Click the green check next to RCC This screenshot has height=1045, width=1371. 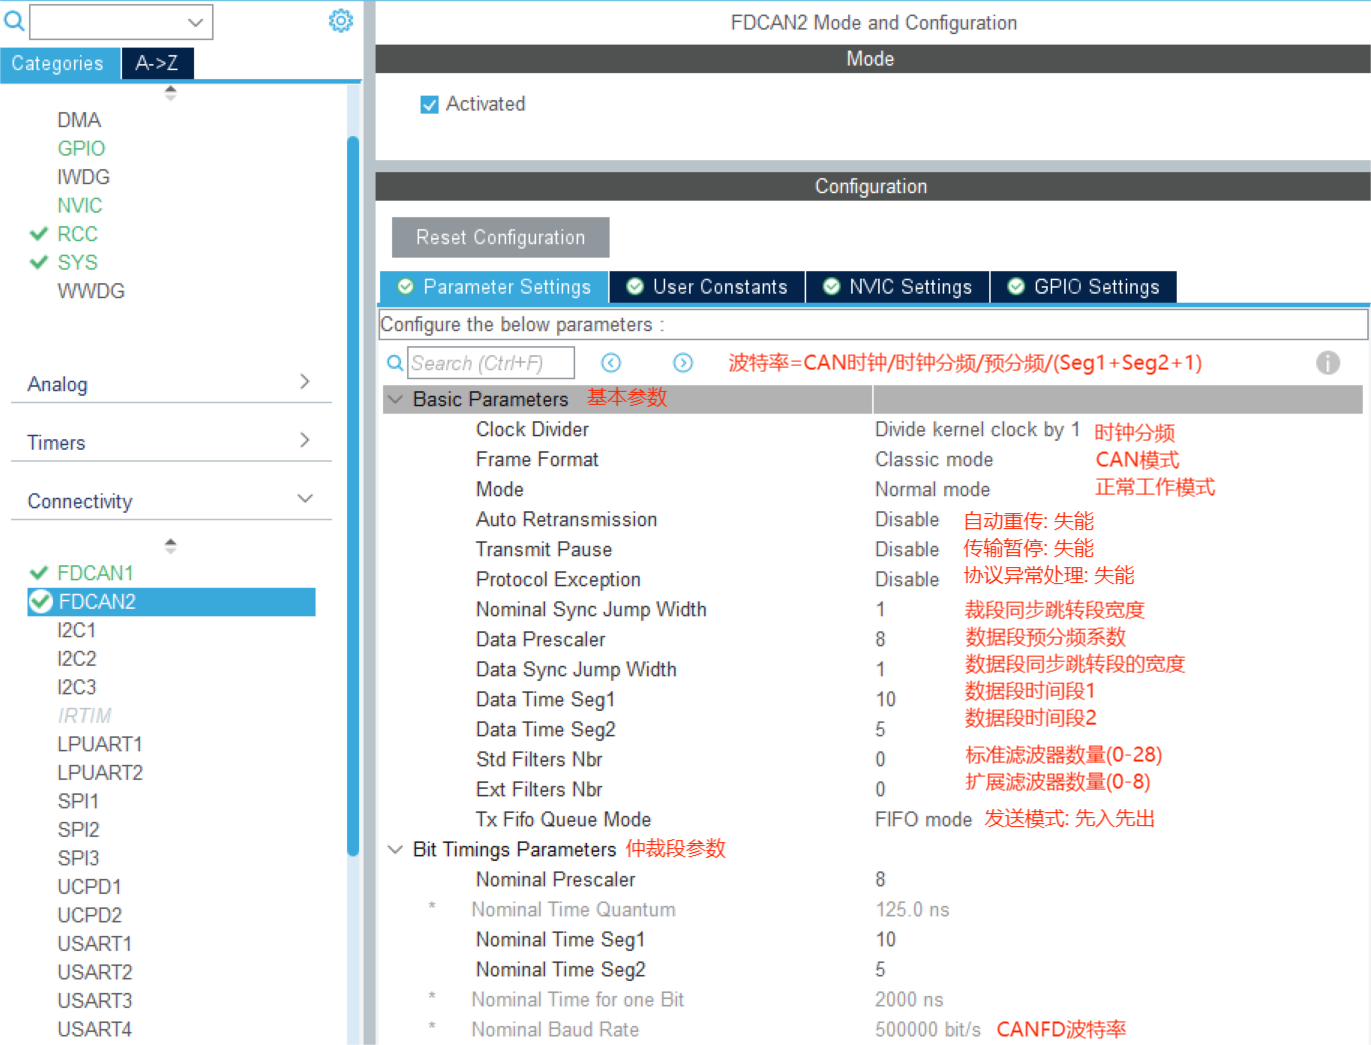(39, 234)
